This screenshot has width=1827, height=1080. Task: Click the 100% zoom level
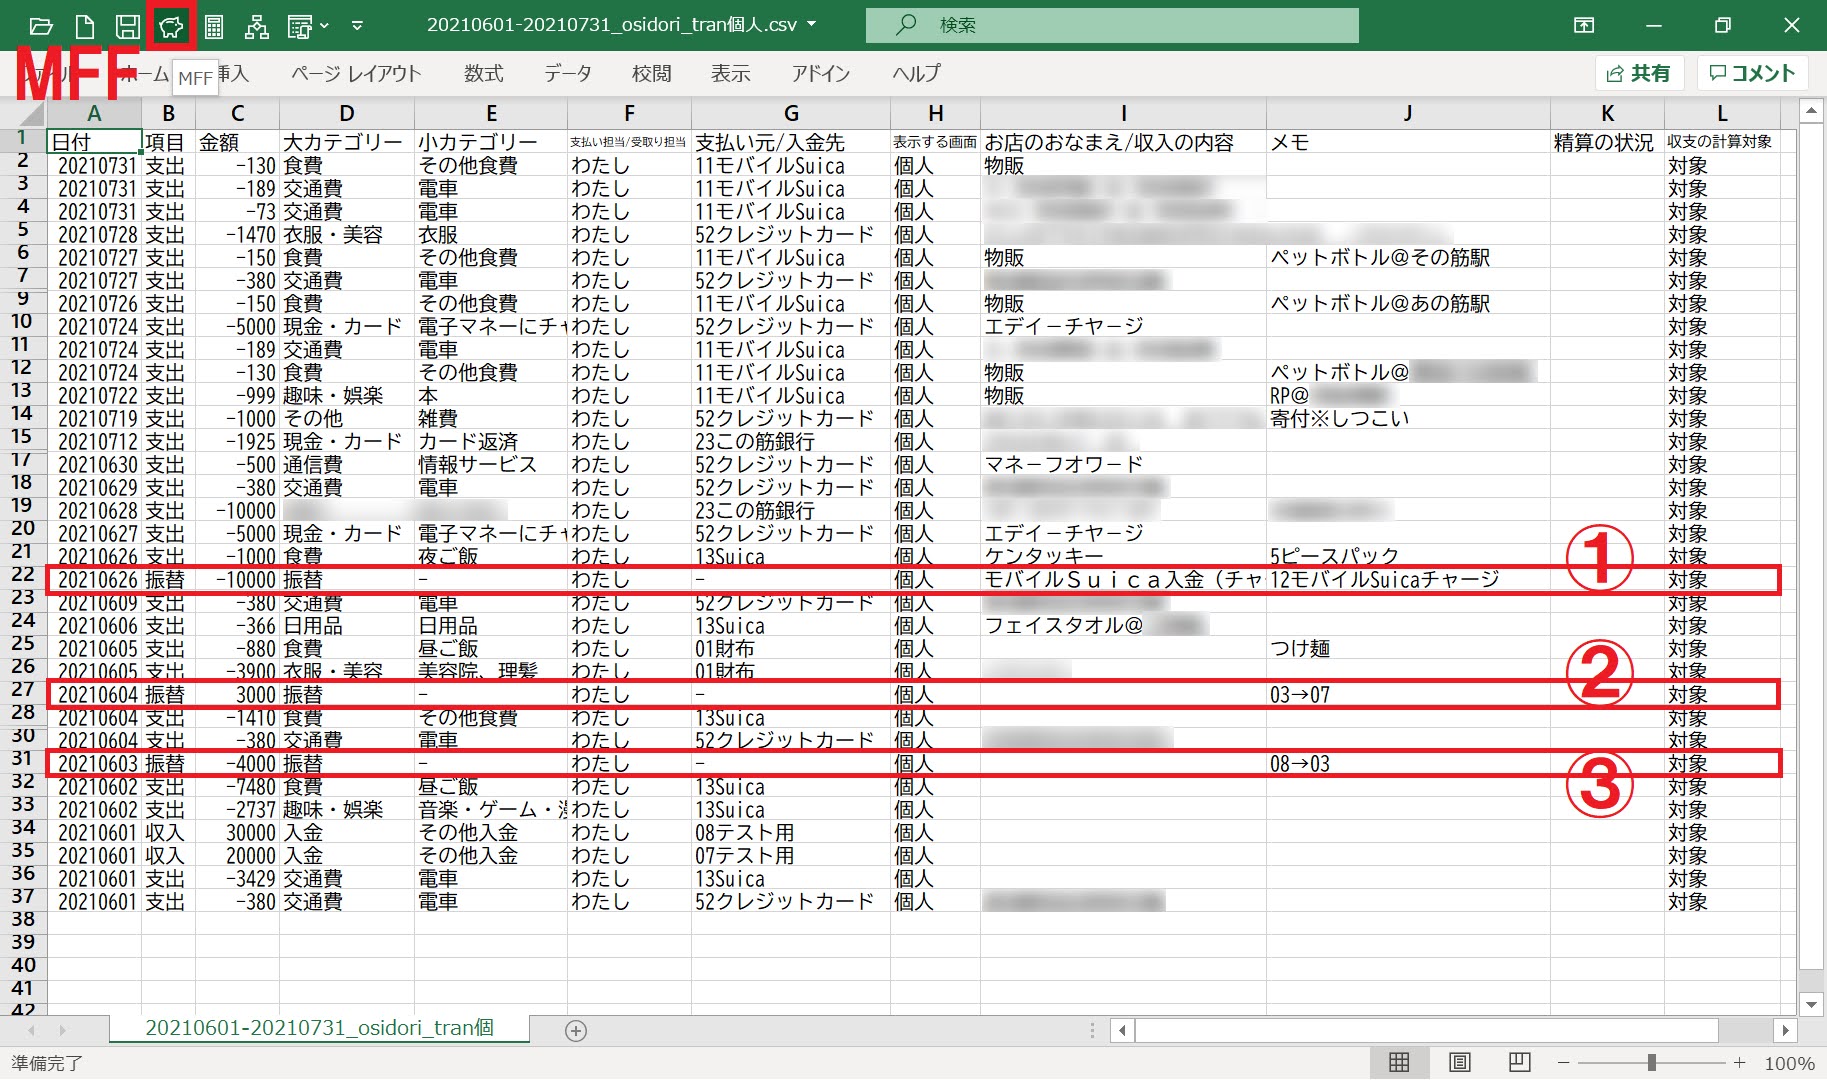[x=1789, y=1063]
